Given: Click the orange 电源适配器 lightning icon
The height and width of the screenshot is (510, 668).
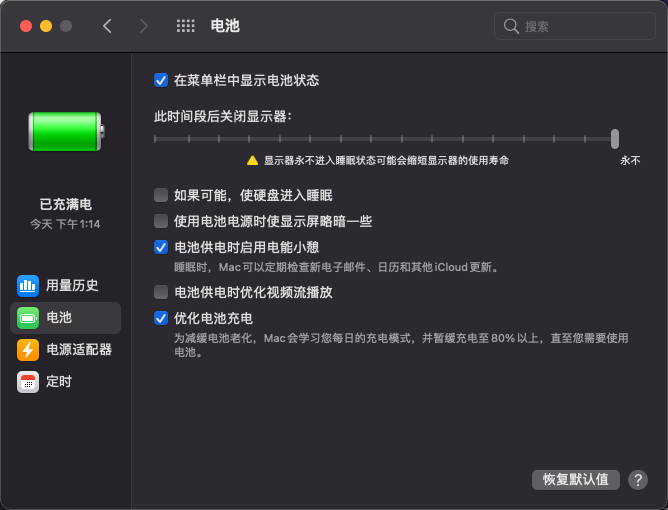Looking at the screenshot, I should 28,350.
